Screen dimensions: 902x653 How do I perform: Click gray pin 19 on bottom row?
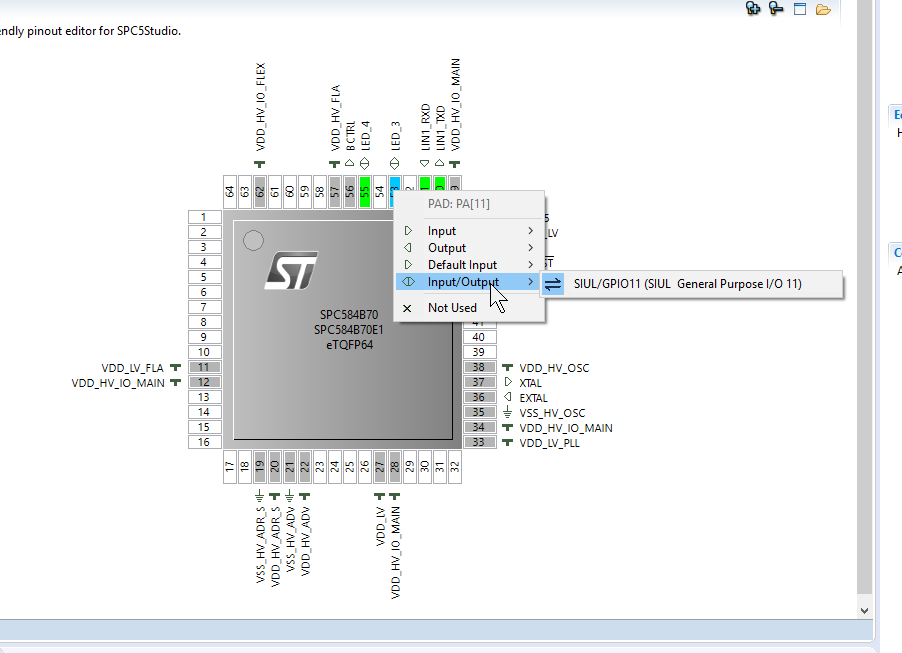260,467
